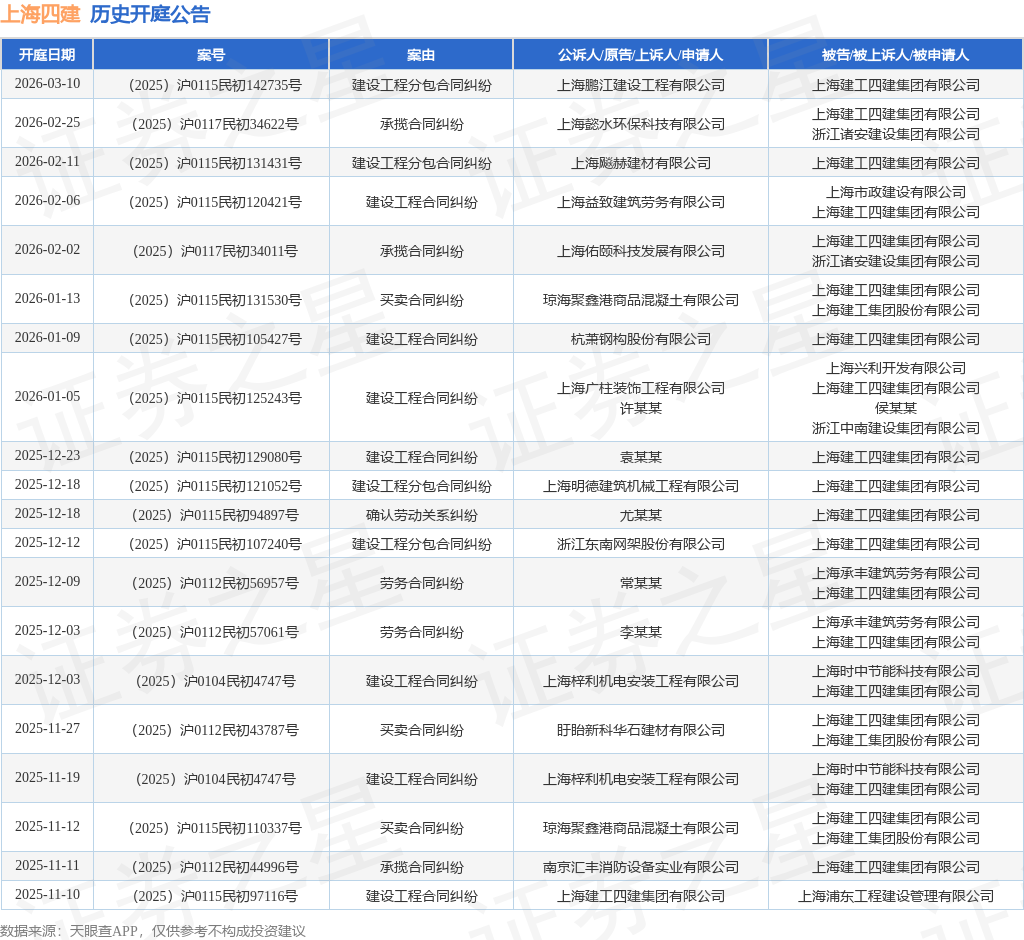Viewport: 1024px width, 940px height.
Task: Click case number 沪0115民初125243号
Action: tap(216, 398)
